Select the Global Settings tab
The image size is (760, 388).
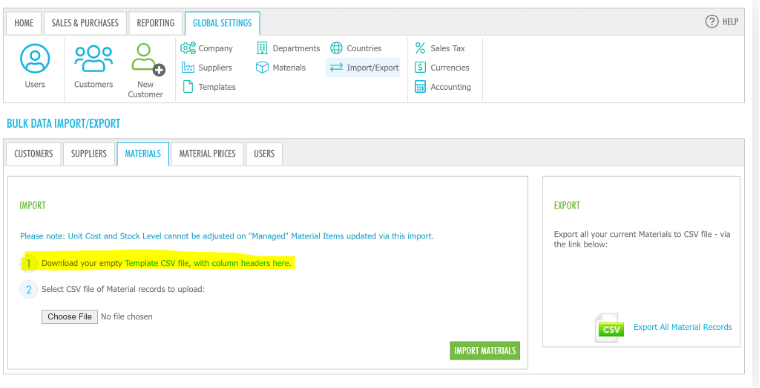222,23
